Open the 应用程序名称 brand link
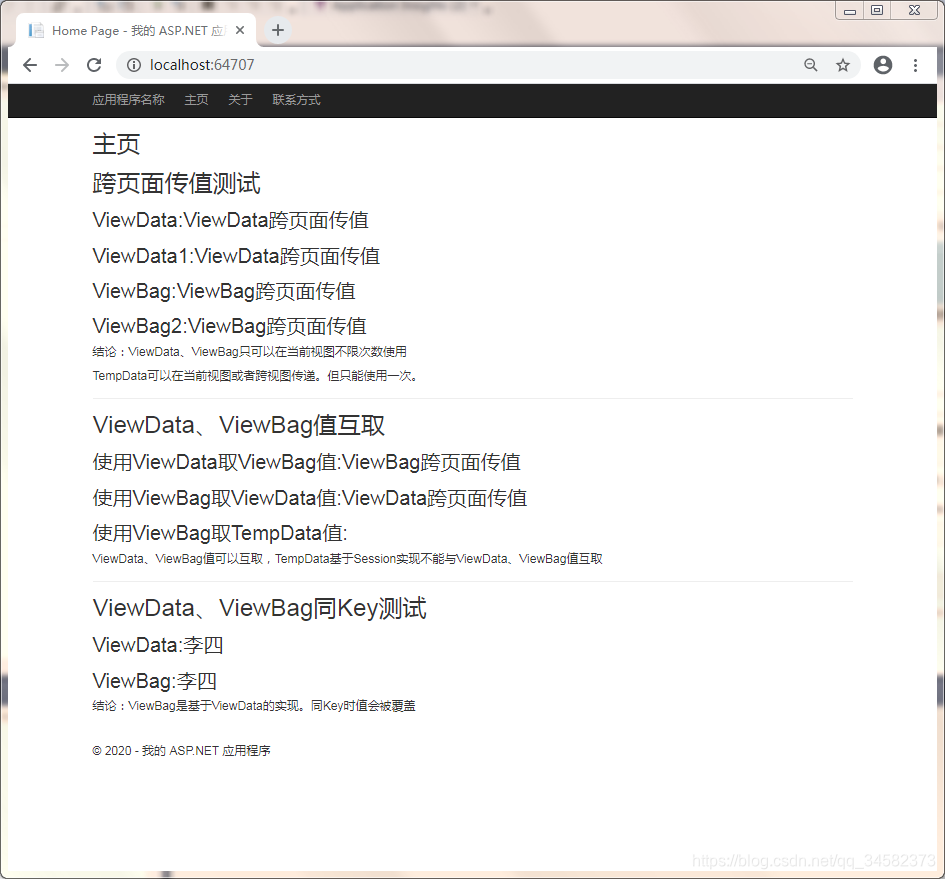 (128, 100)
